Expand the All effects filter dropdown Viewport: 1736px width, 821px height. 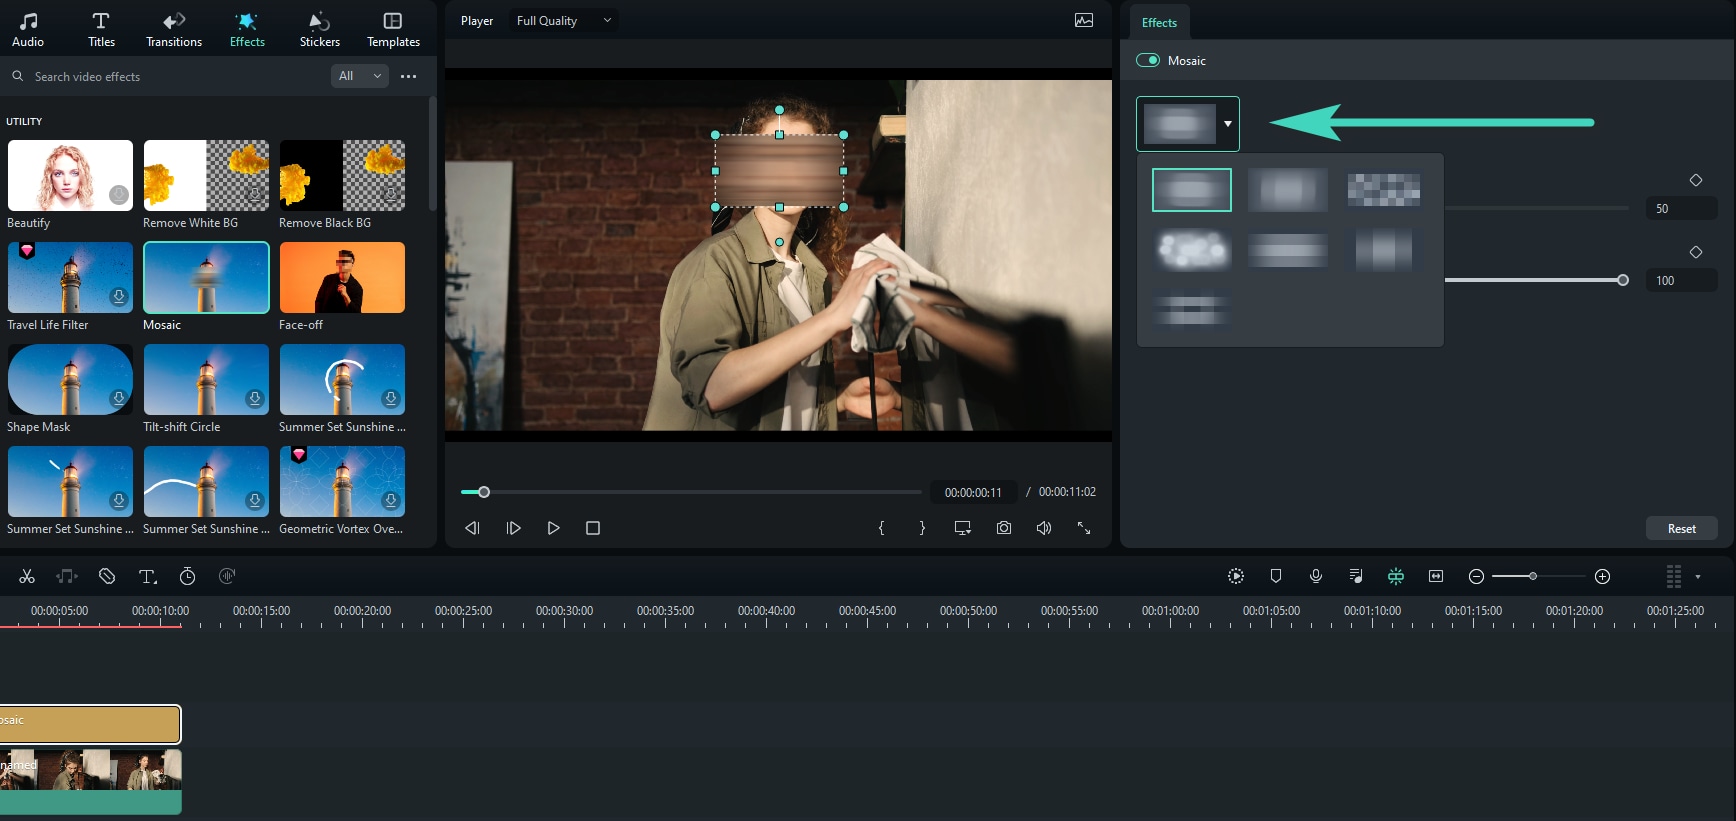[359, 76]
